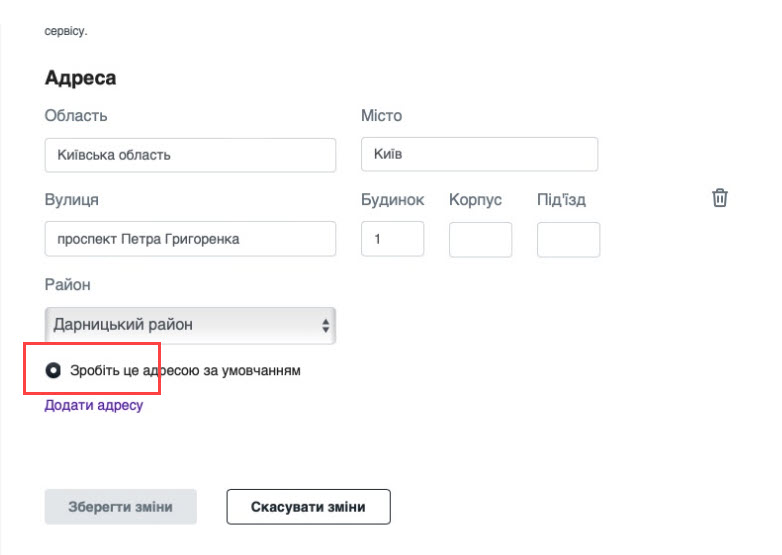
Task: Click the 'Місто' field label
Action: pyautogui.click(x=382, y=116)
